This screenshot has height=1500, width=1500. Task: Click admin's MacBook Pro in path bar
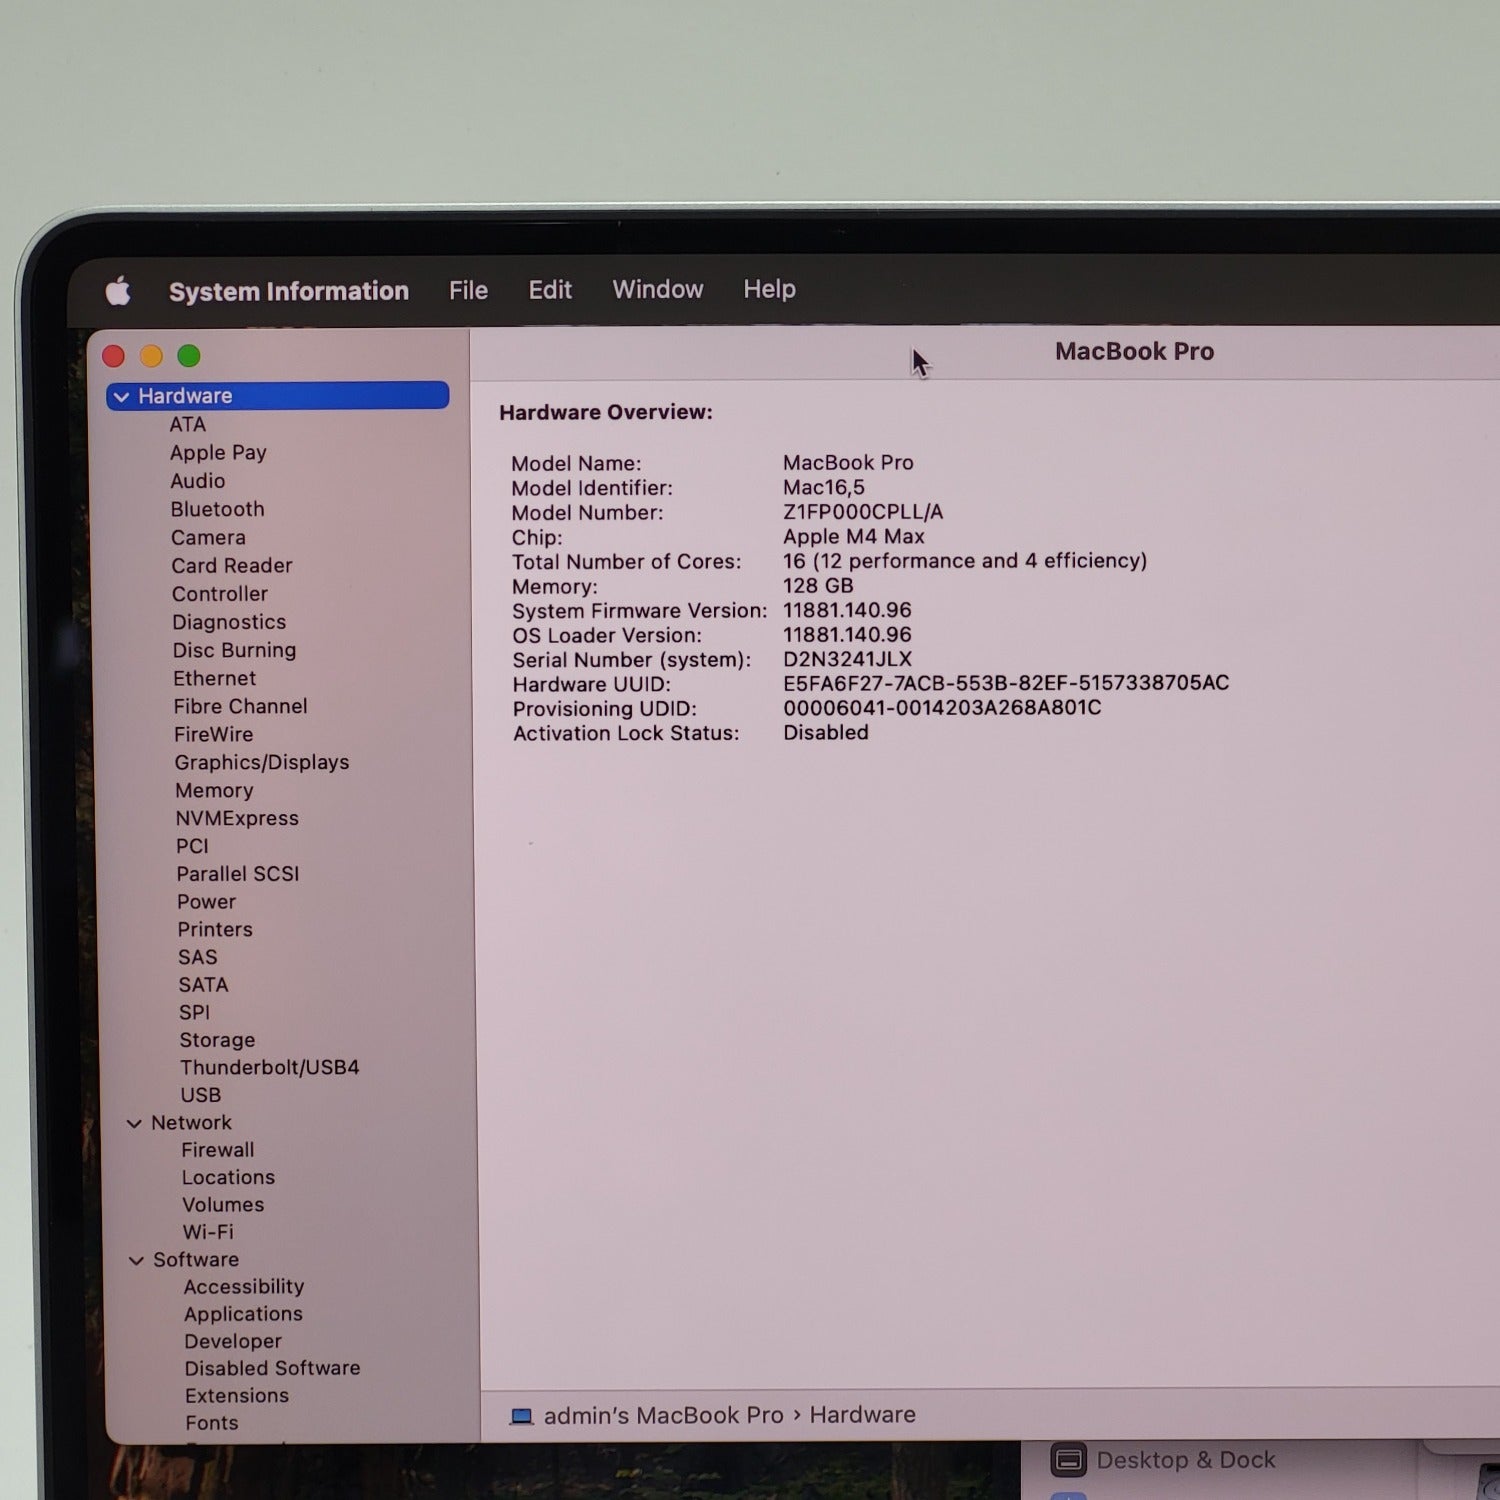(663, 1416)
